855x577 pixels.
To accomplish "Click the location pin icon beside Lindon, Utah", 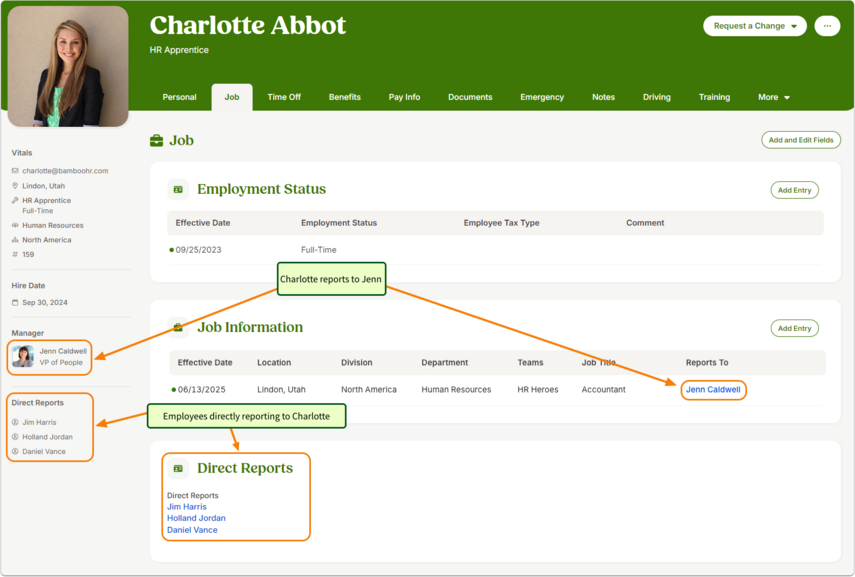I will tap(15, 185).
